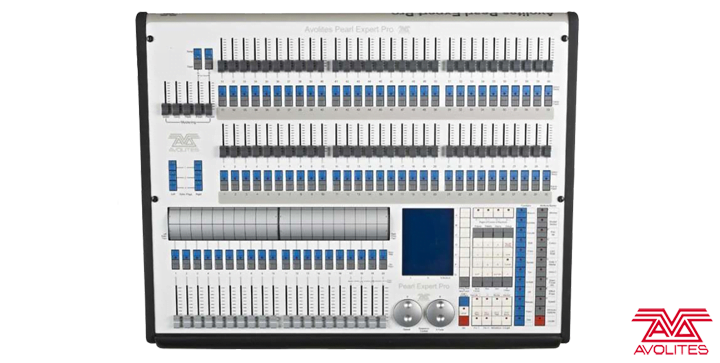Image resolution: width=720 pixels, height=363 pixels.
Task: Click top button of the grey attribute column
Action: [x=542, y=213]
